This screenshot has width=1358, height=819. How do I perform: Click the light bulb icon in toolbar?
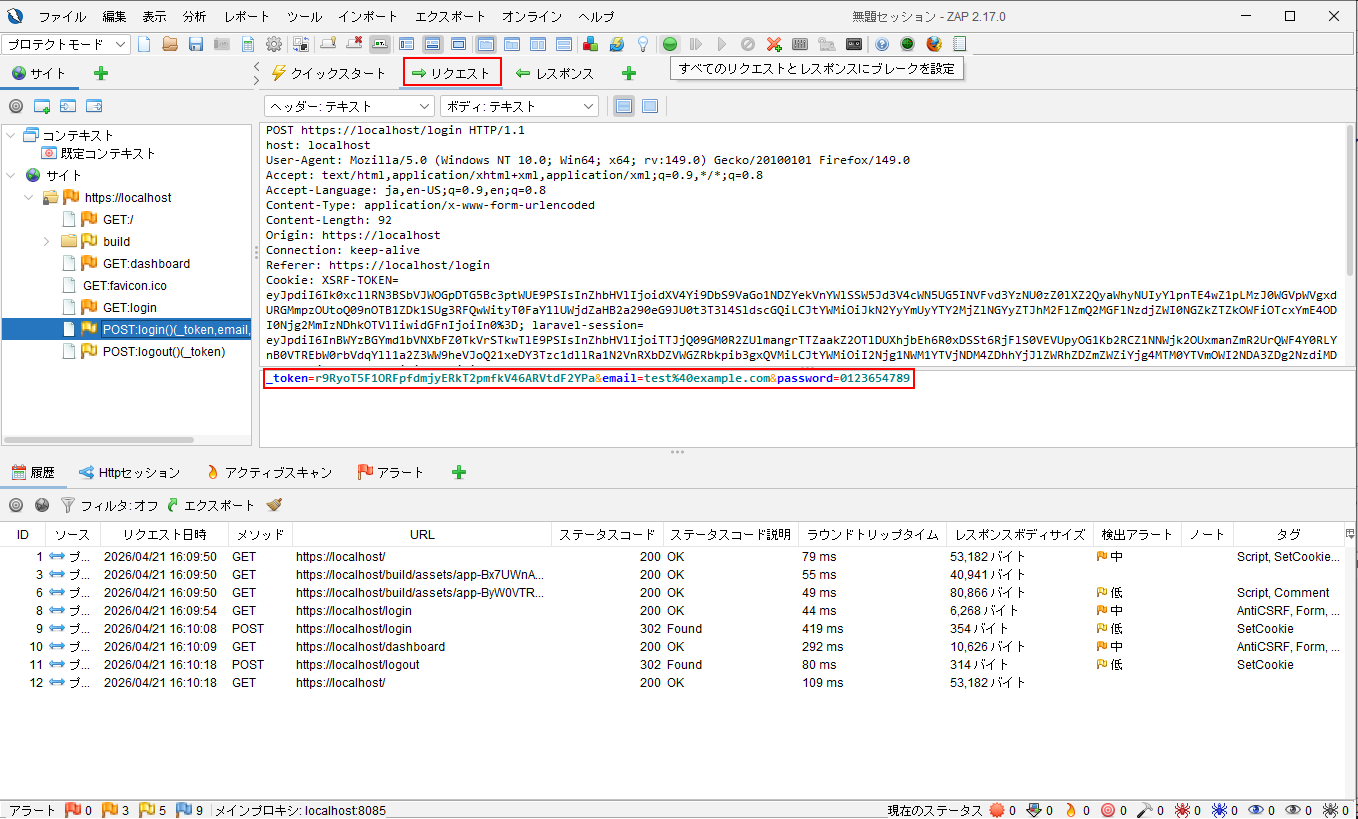pyautogui.click(x=643, y=44)
